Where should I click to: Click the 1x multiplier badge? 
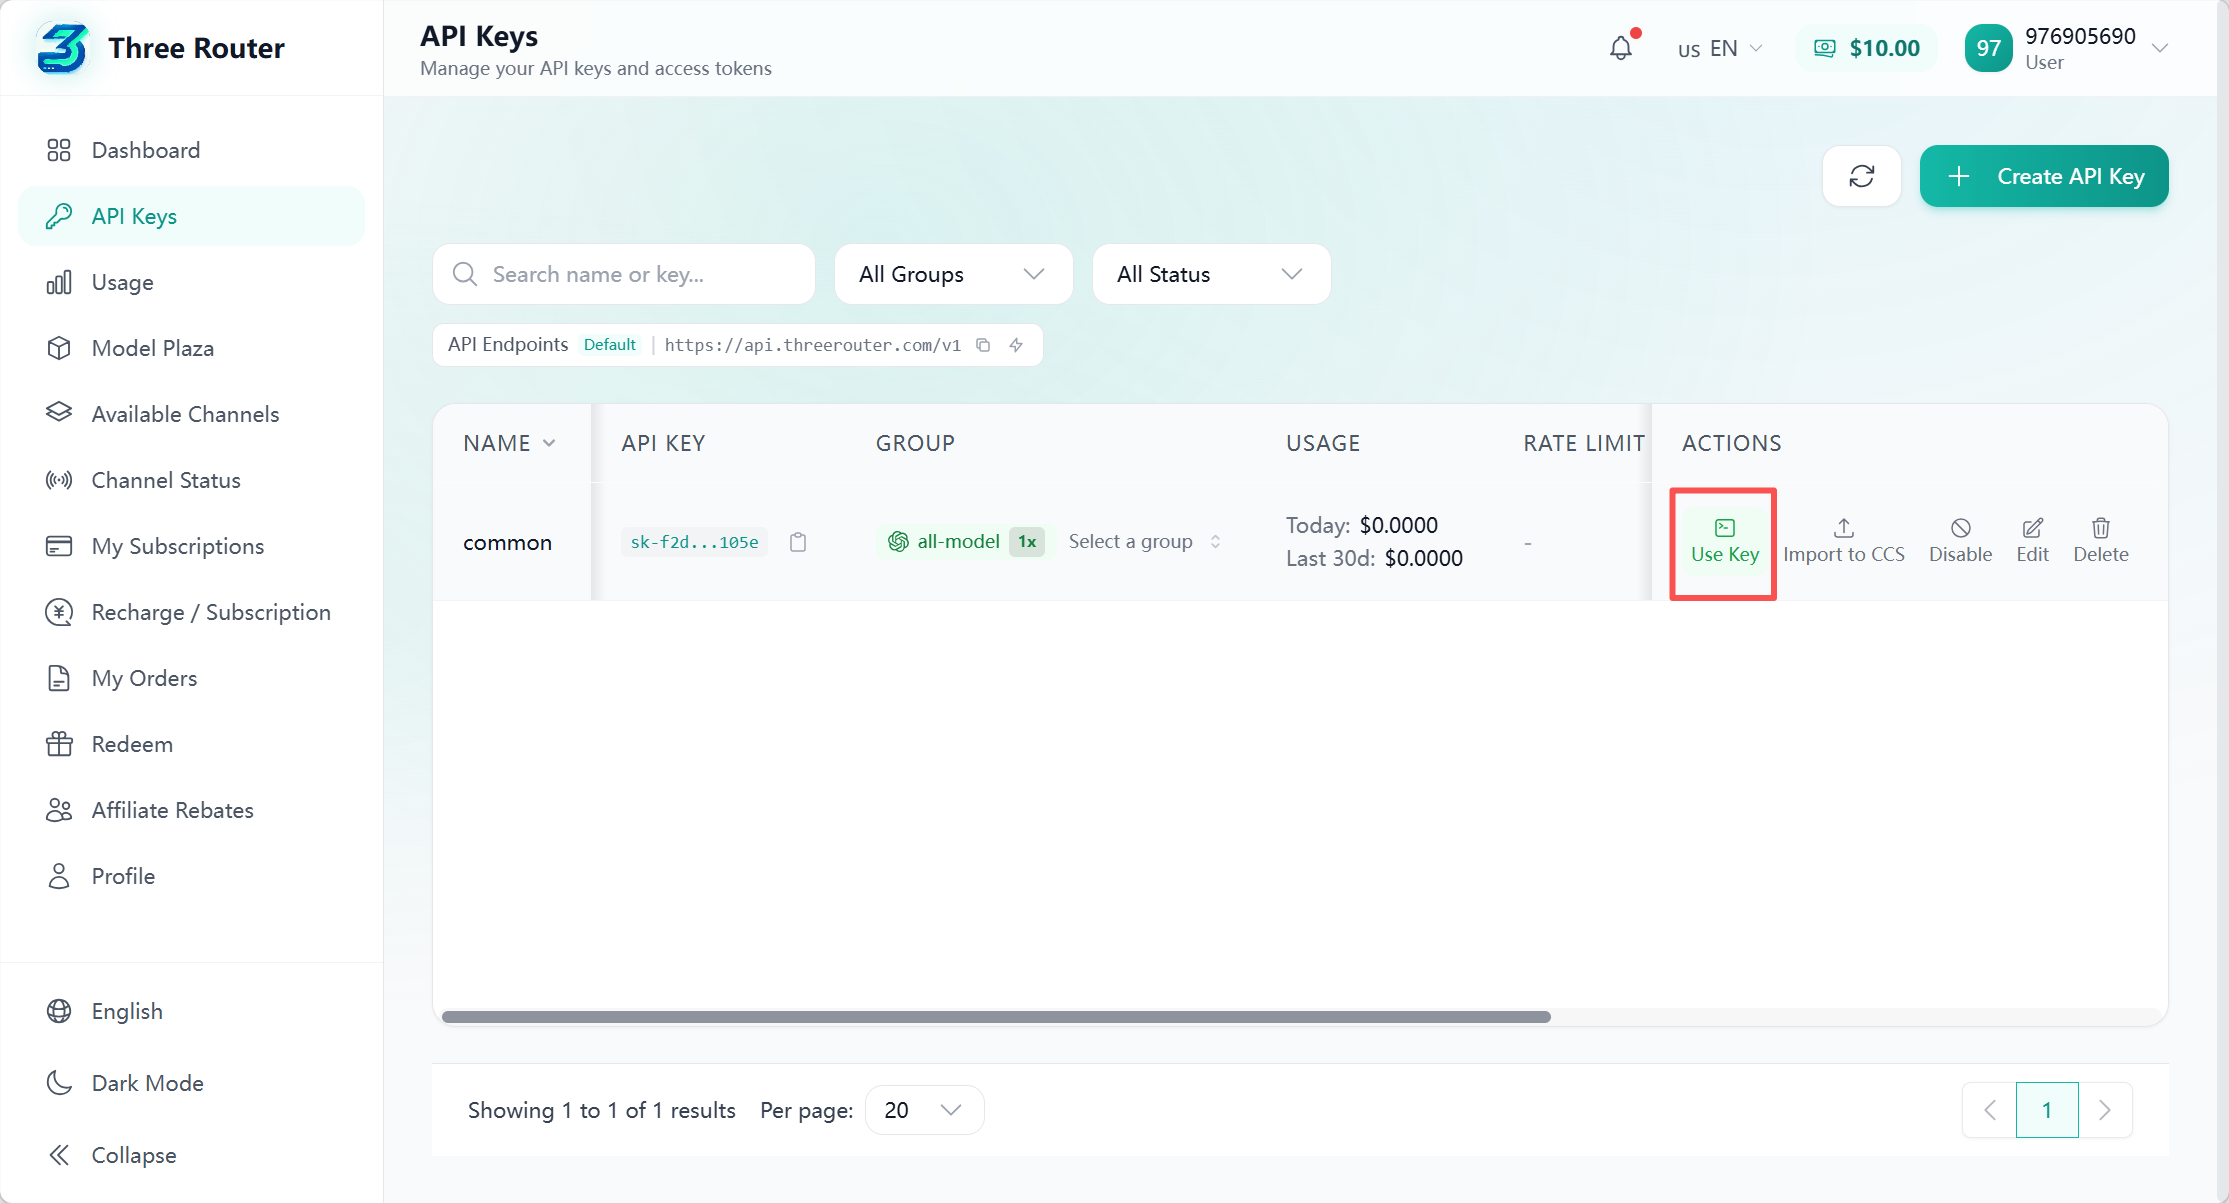[x=1027, y=542]
